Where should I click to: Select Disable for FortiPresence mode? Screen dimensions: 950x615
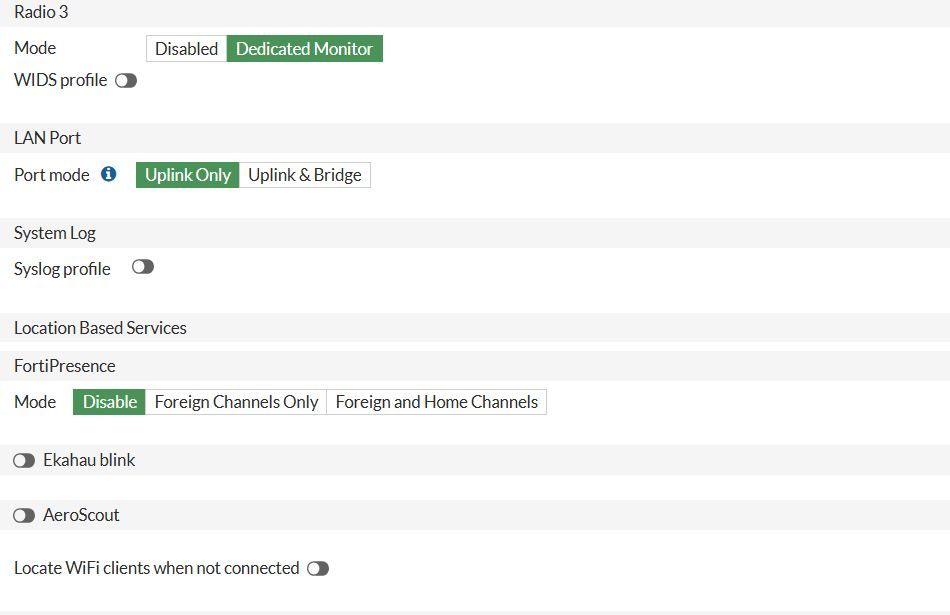[x=109, y=402]
